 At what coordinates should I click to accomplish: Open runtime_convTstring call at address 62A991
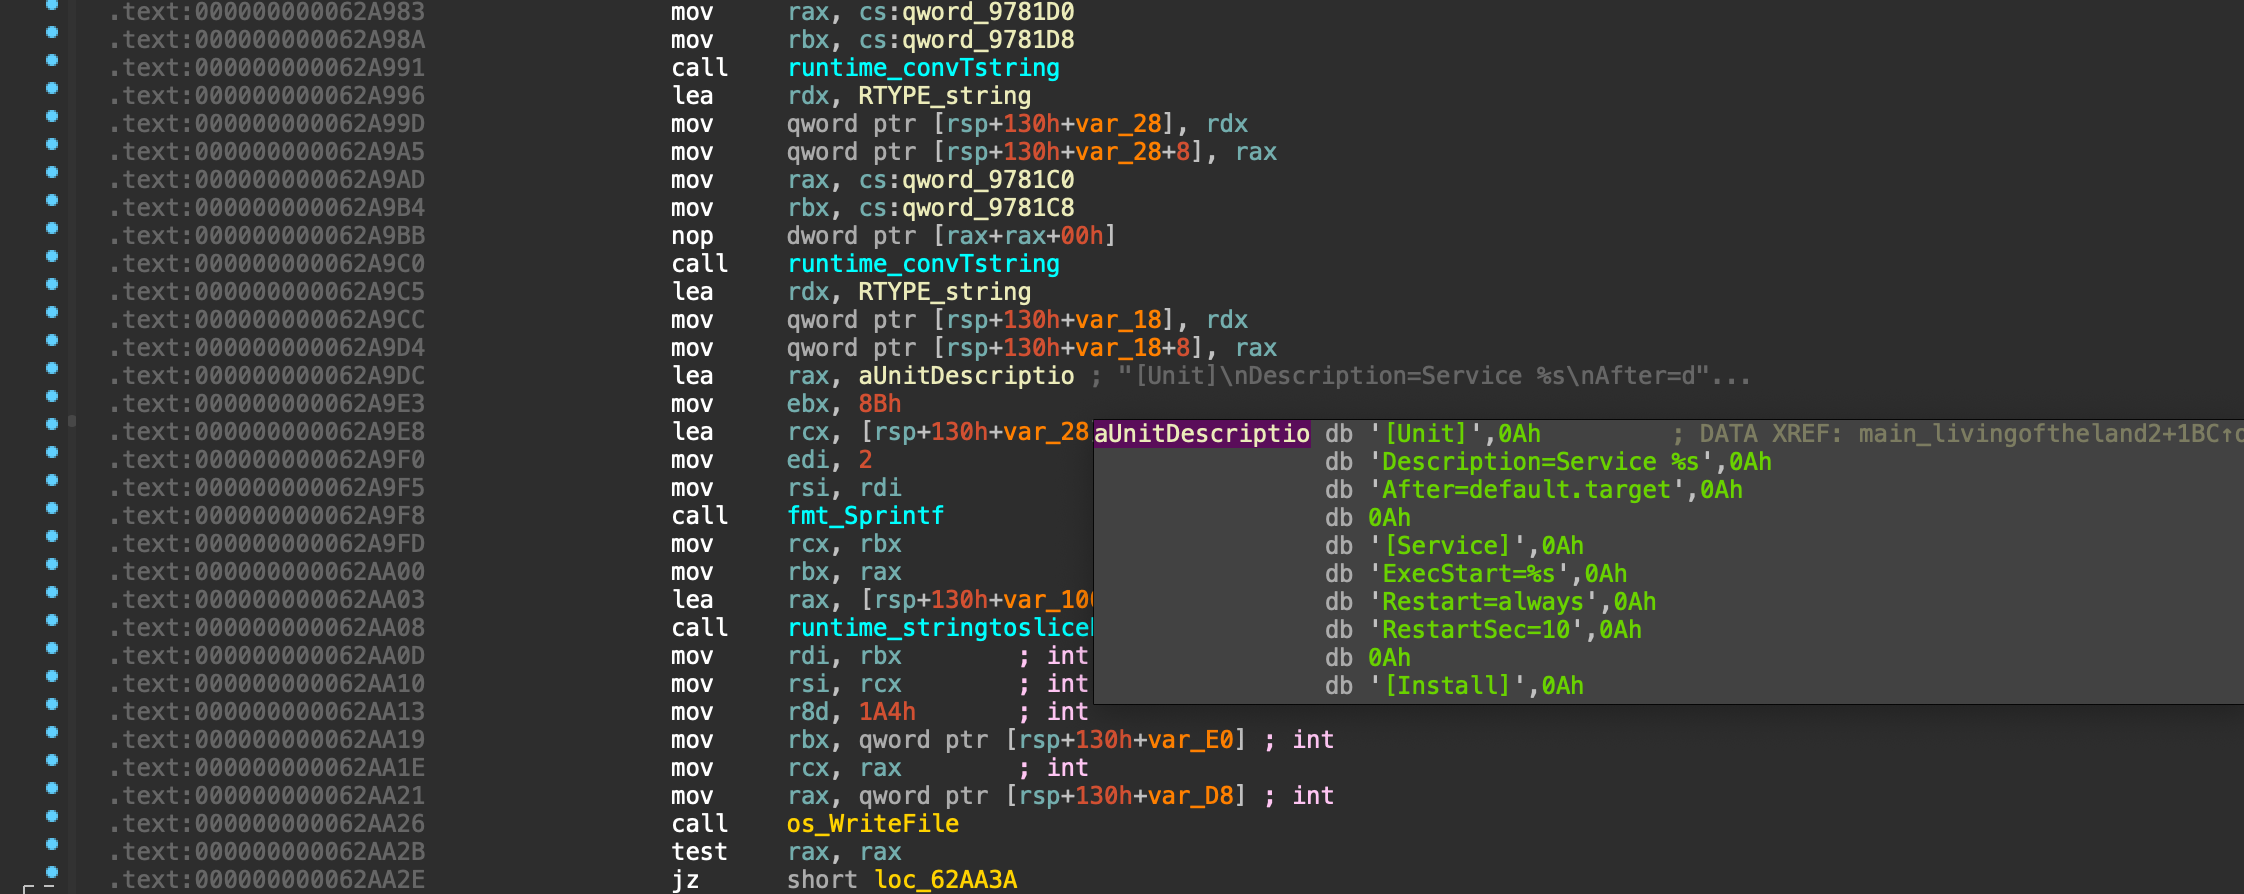[923, 68]
